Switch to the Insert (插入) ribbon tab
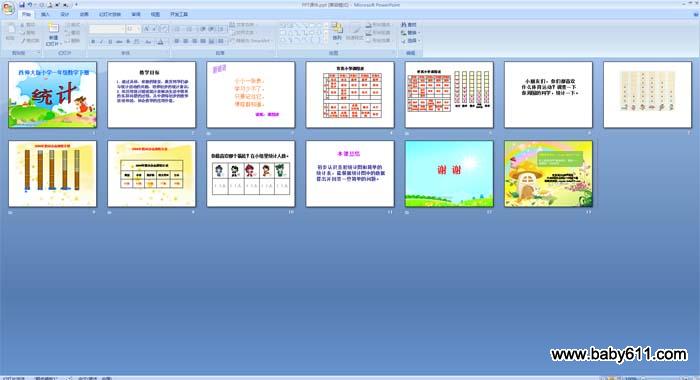 [45, 14]
